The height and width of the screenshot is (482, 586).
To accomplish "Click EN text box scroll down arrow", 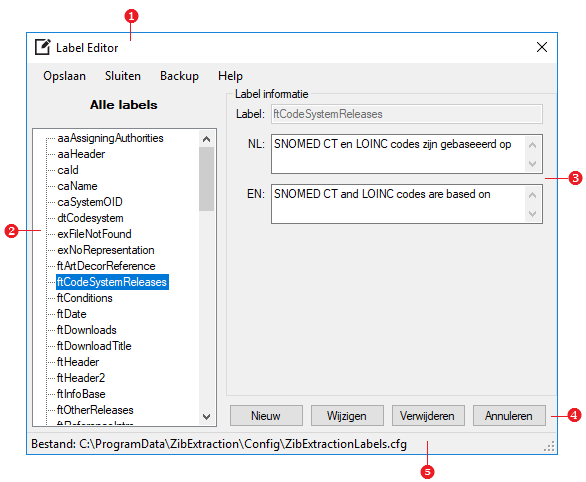I will click(533, 214).
